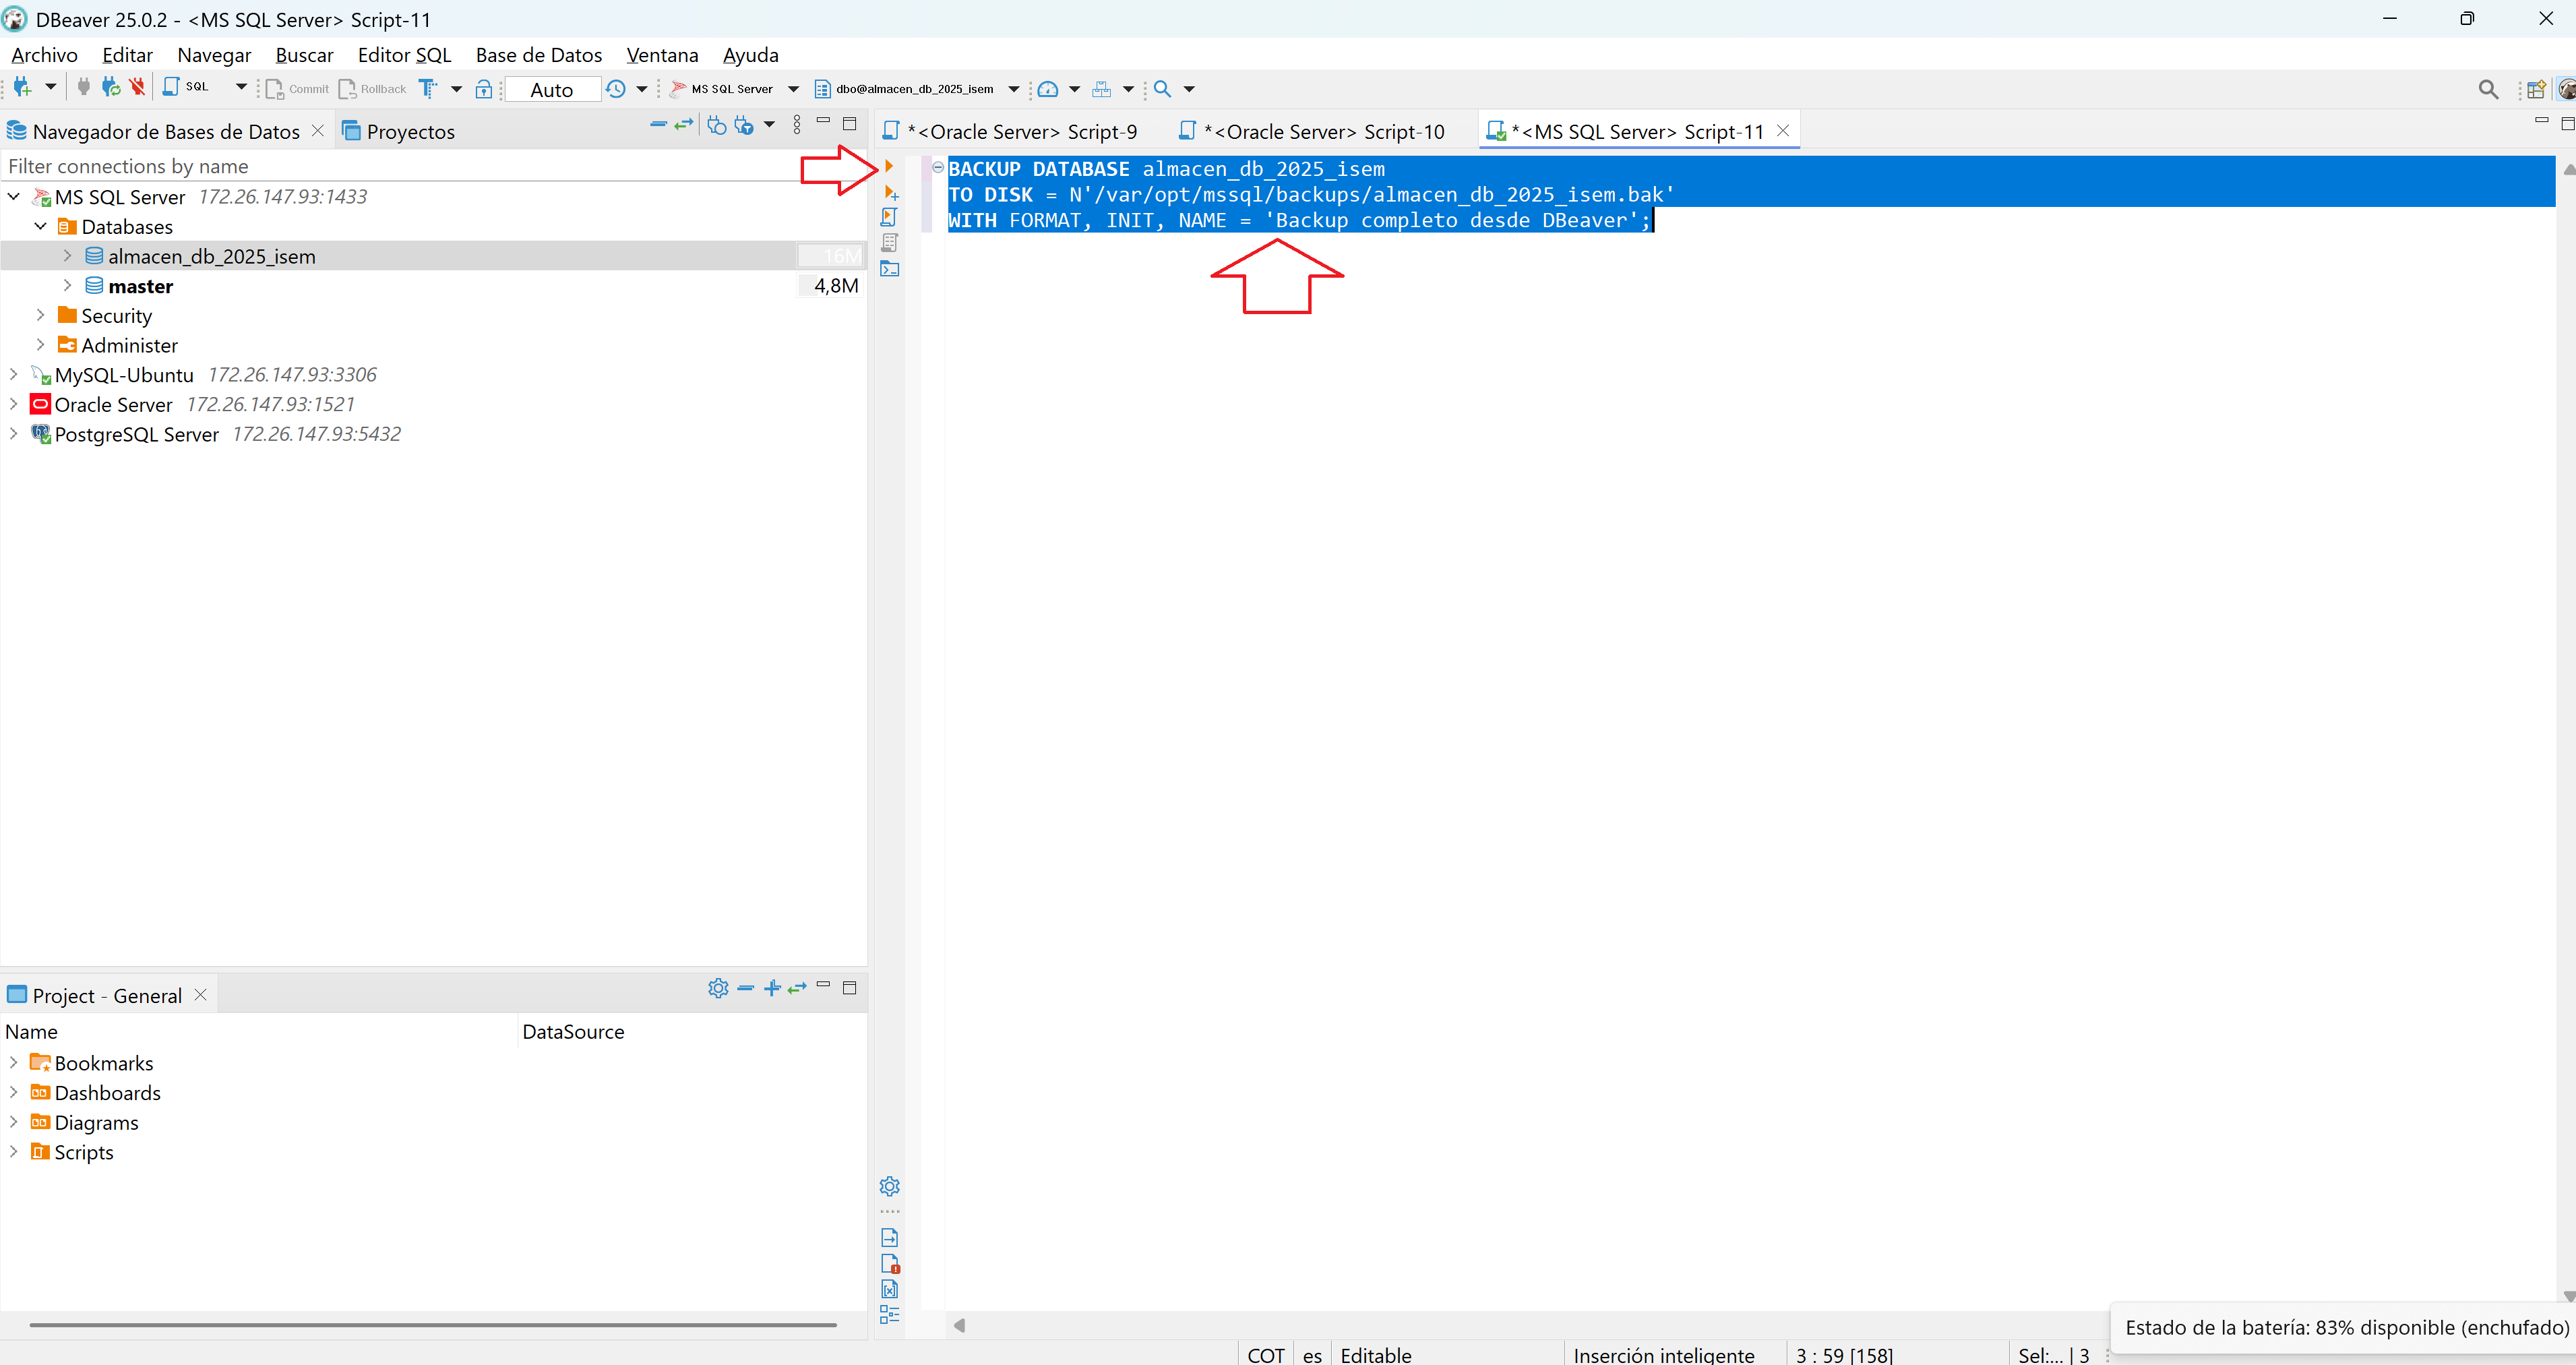Viewport: 2576px width, 1365px height.
Task: Open the Editor SQL menu
Action: tap(404, 55)
